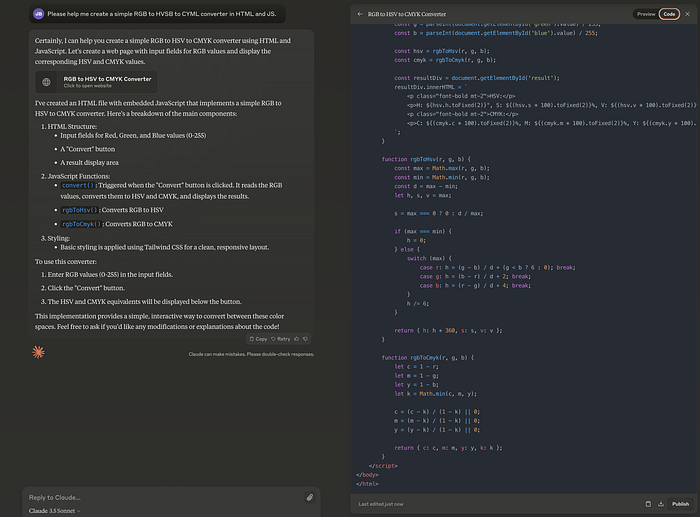Click the thumbs up feedback icon
The image size is (700, 517).
point(296,339)
